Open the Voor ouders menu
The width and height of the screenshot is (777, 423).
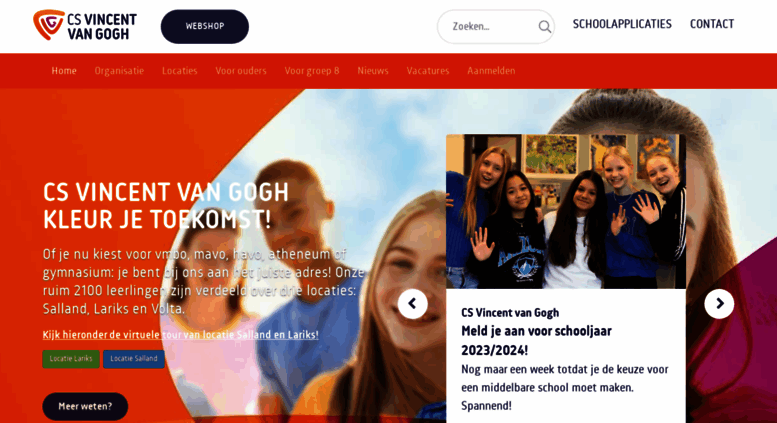pos(241,71)
